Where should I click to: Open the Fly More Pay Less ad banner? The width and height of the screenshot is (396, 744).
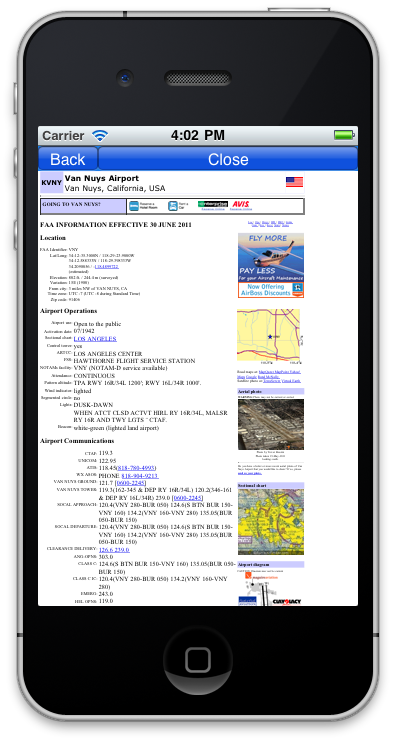click(x=271, y=258)
